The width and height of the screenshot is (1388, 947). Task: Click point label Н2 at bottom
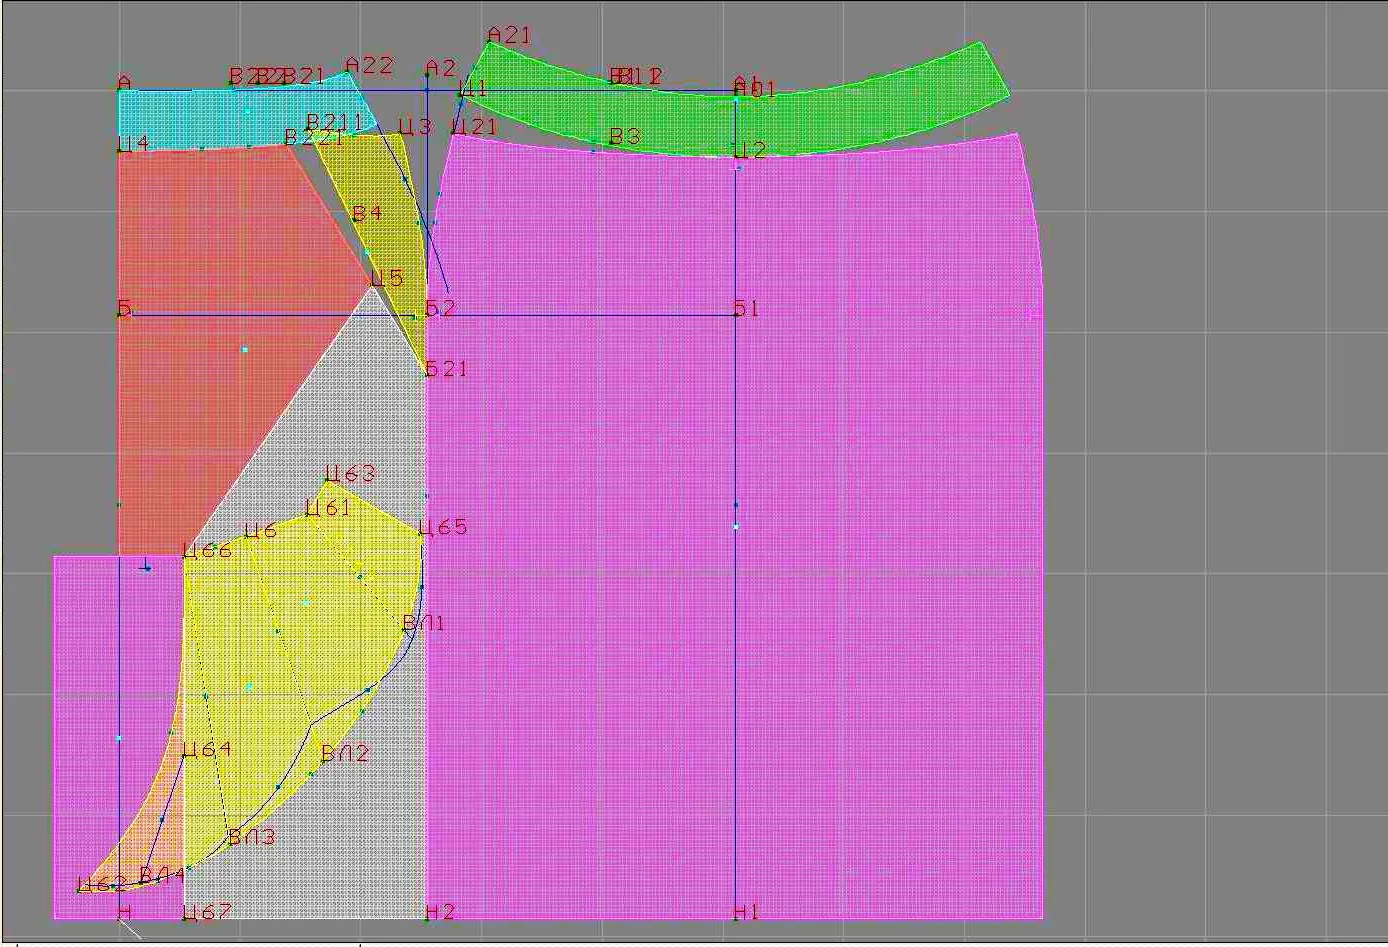coord(440,912)
